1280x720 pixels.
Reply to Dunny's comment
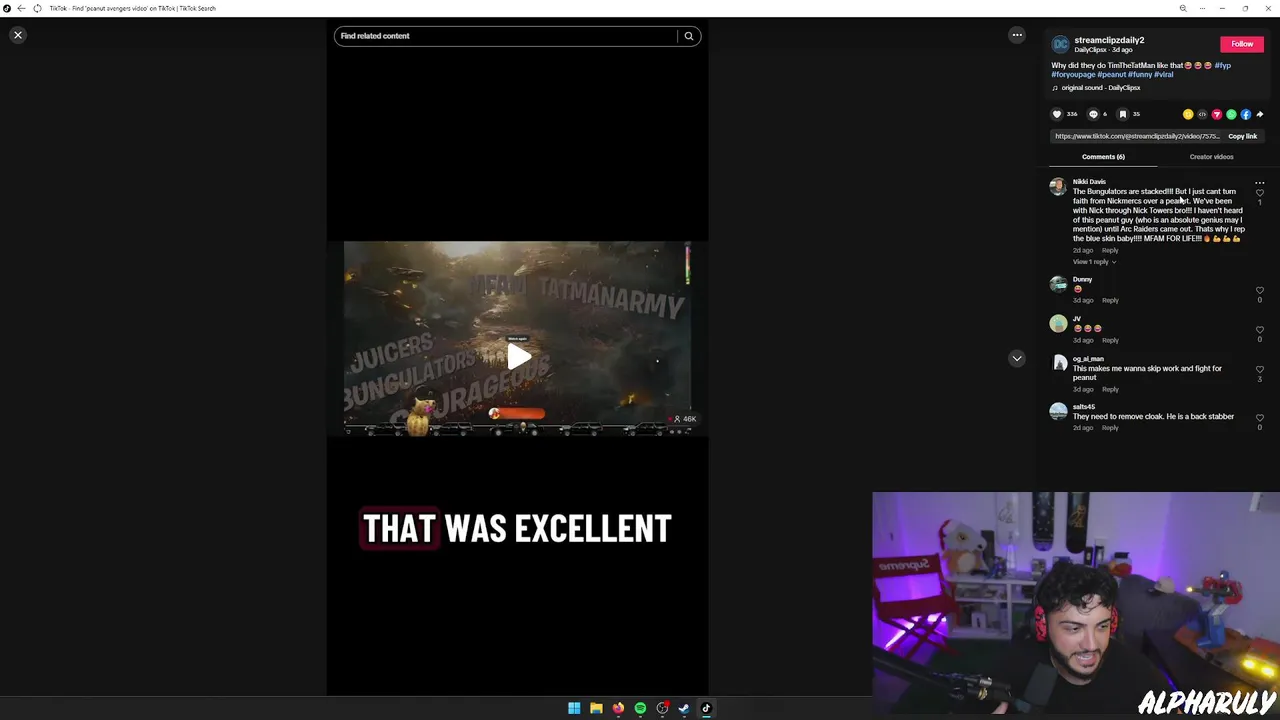pos(1110,300)
